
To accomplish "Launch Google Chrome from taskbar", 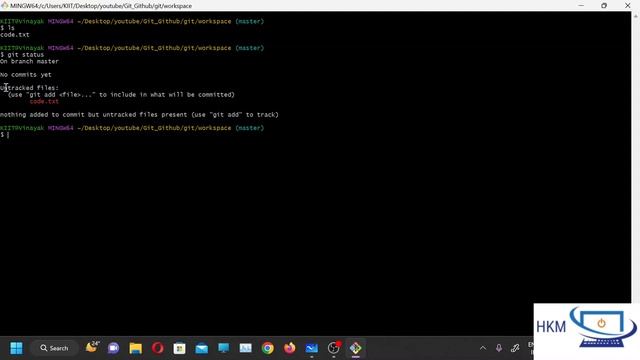I will tap(268, 348).
